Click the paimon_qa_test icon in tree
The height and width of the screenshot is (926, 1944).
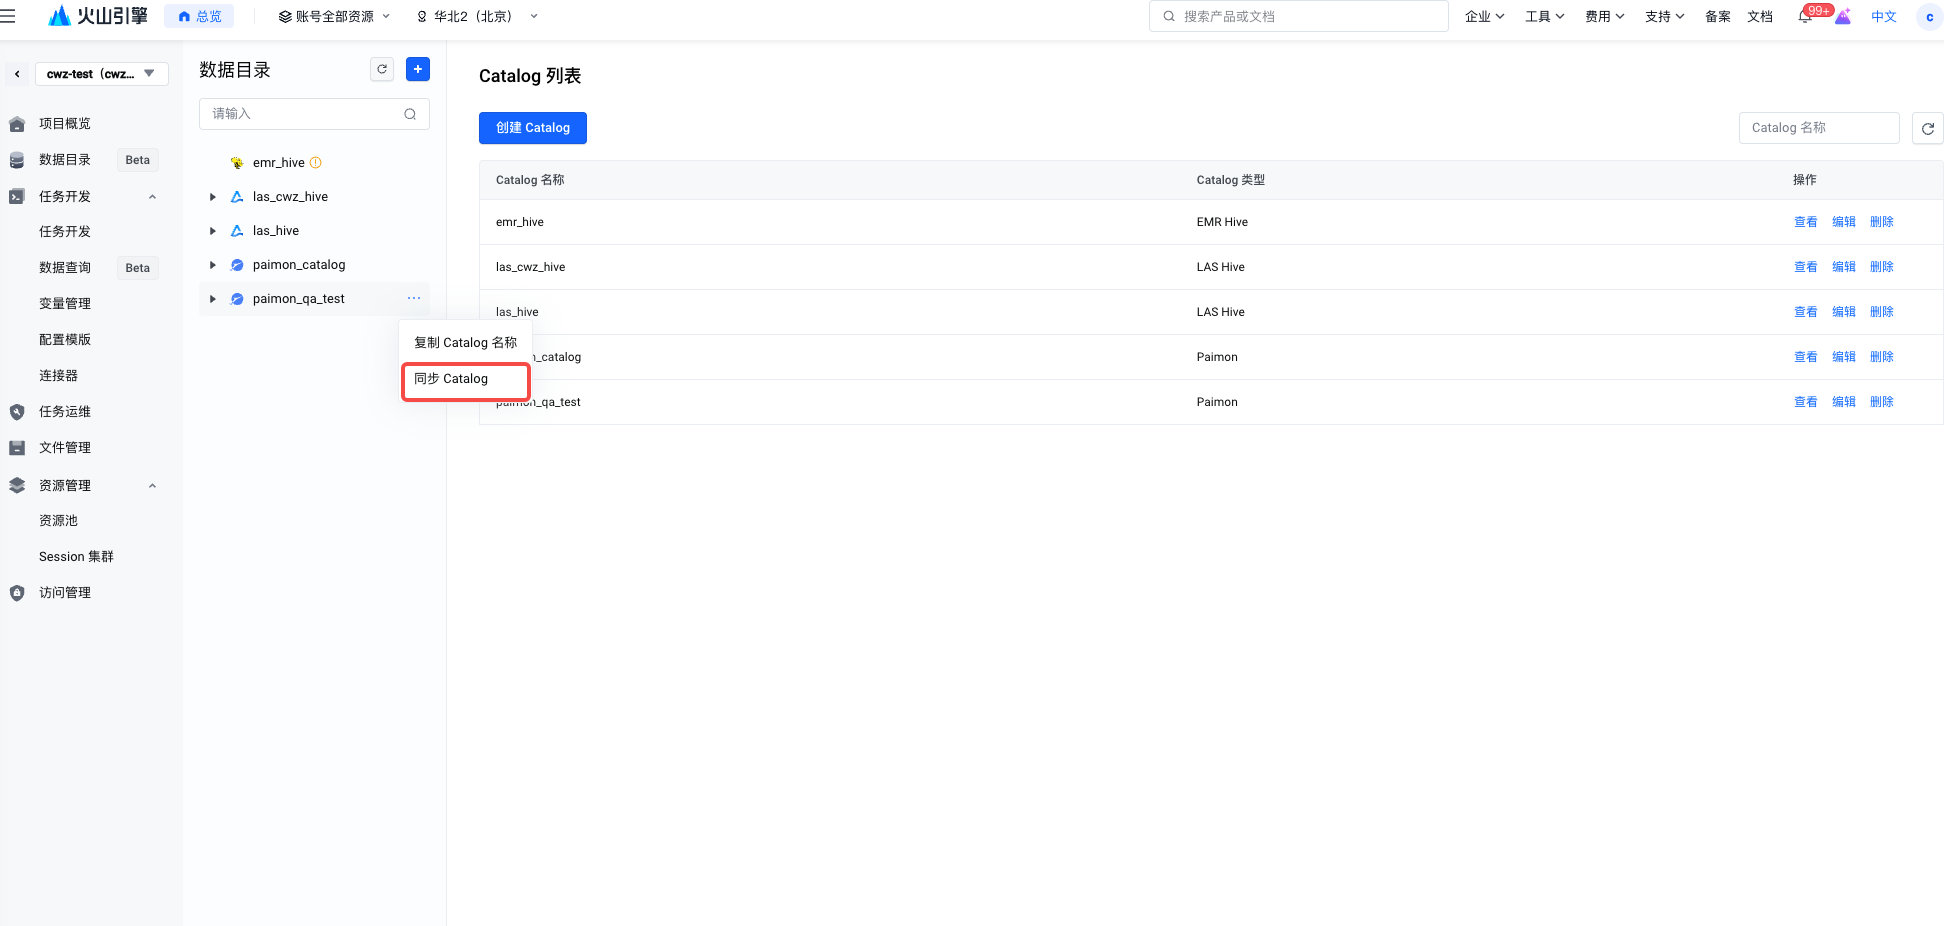(x=237, y=299)
